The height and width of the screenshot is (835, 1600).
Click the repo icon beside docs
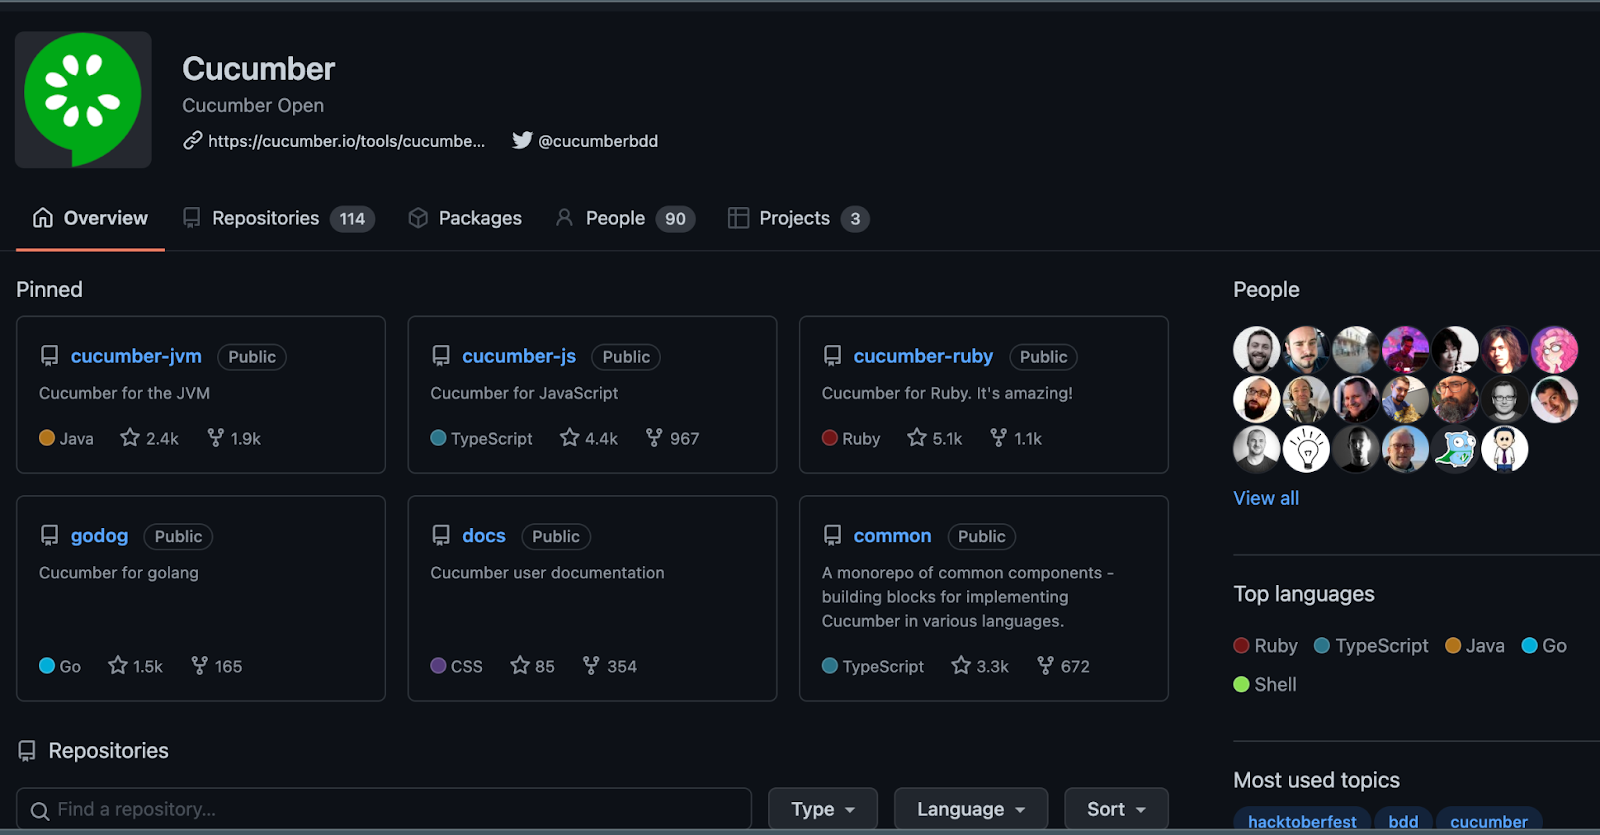coord(441,536)
